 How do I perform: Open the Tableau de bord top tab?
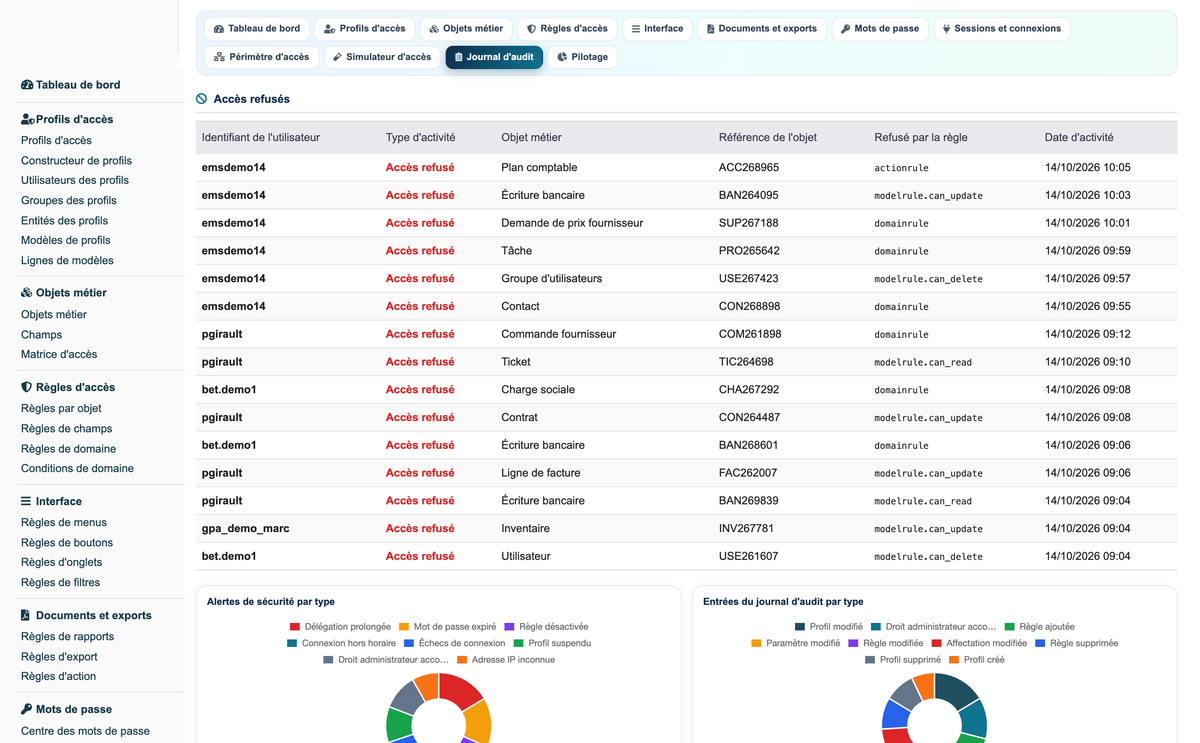coord(257,29)
